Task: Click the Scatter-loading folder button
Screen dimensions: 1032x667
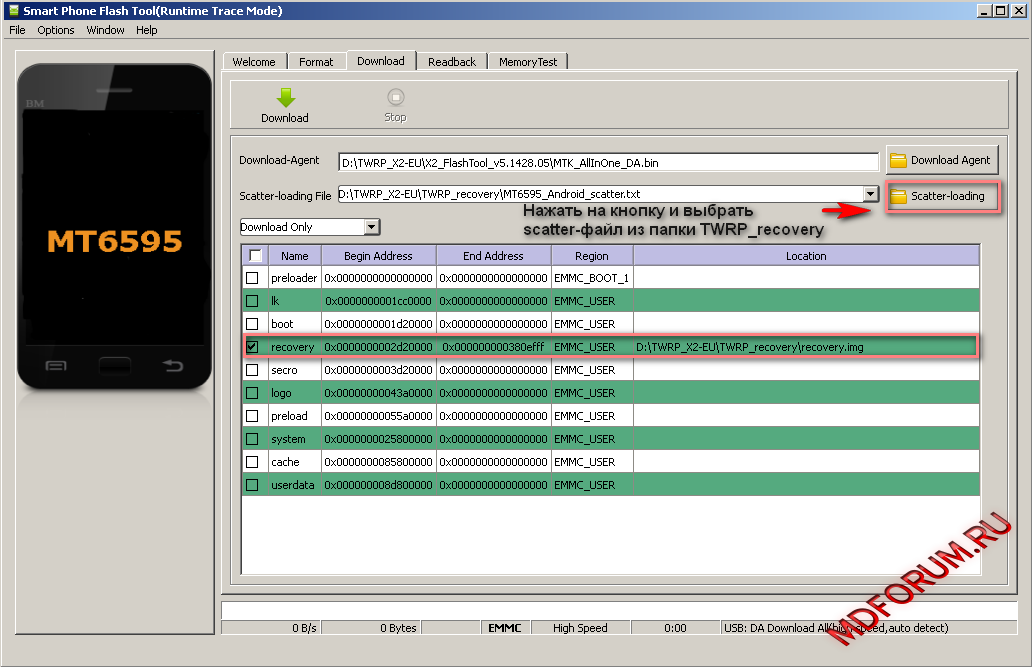Action: click(x=941, y=196)
